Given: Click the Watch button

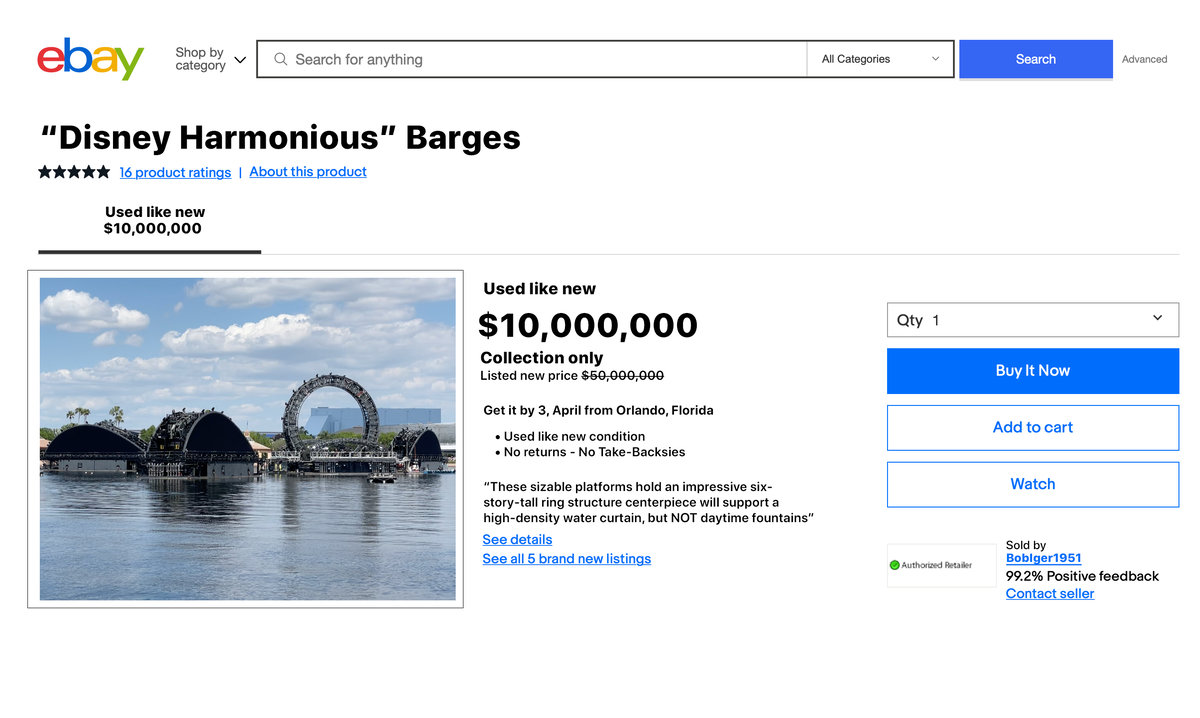Looking at the screenshot, I should tap(1032, 484).
